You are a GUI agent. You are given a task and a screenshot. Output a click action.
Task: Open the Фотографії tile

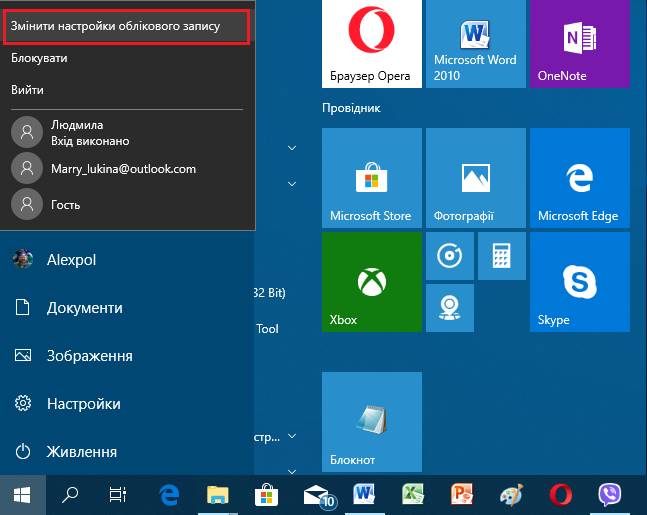[x=476, y=178]
